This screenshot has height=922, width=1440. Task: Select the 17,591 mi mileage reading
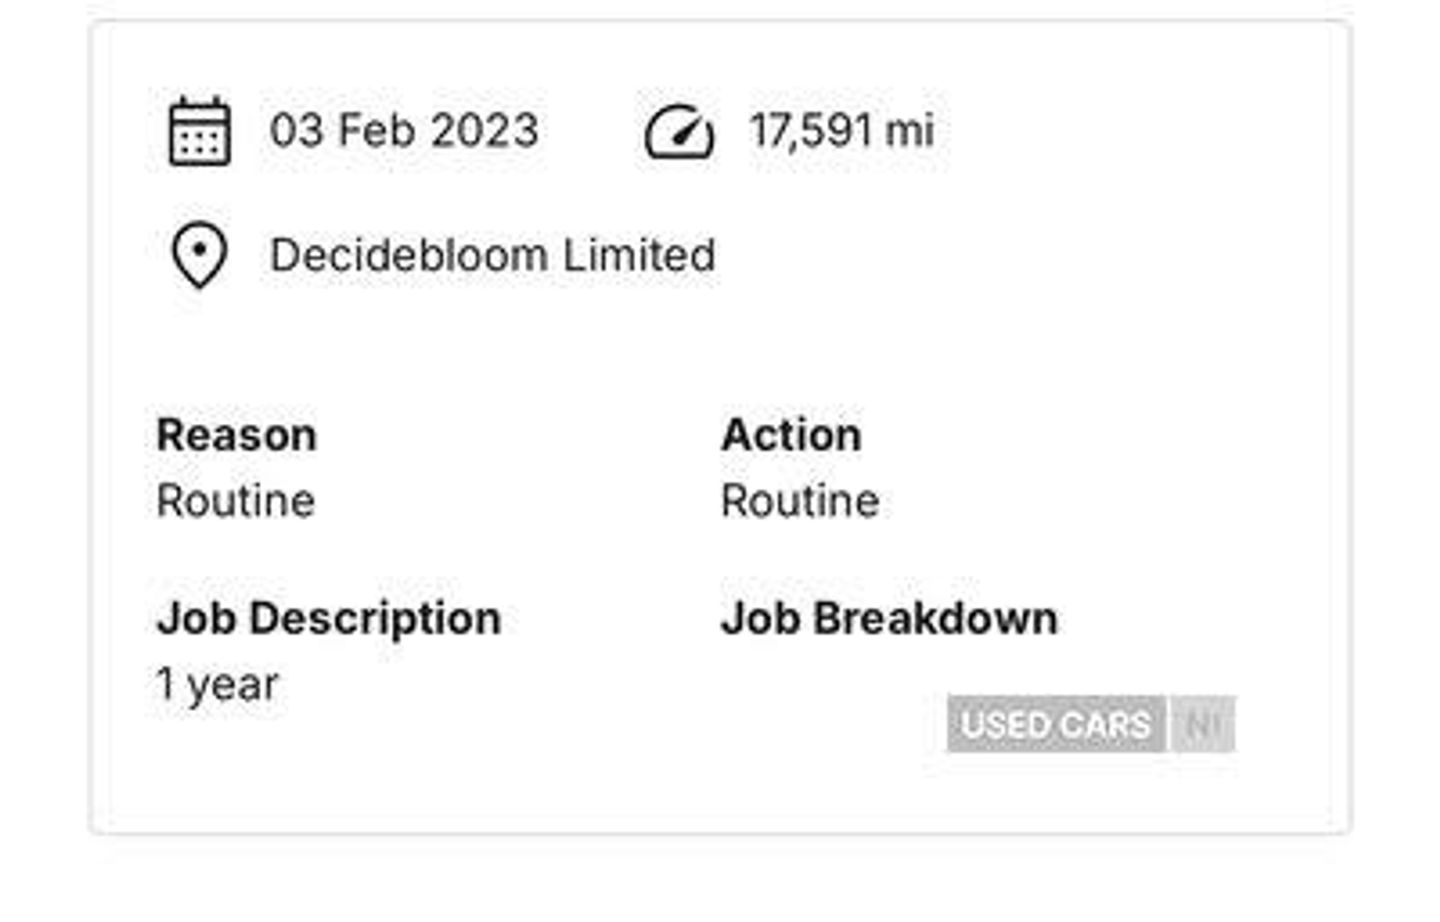coord(842,131)
